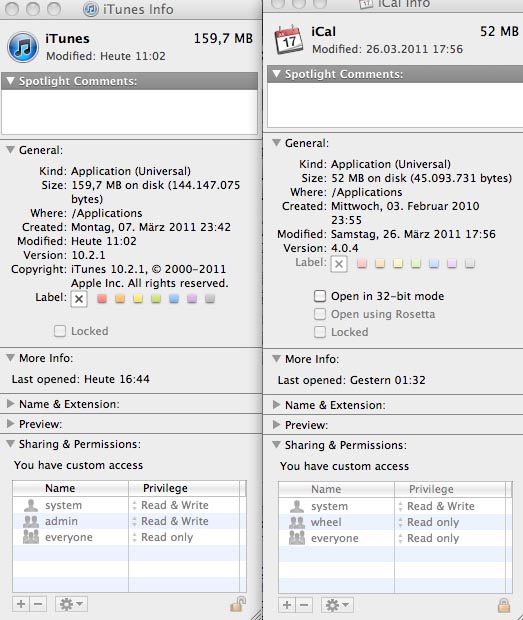Click the admin group icon in iTunes permissions
523x620 pixels.
tap(31, 521)
